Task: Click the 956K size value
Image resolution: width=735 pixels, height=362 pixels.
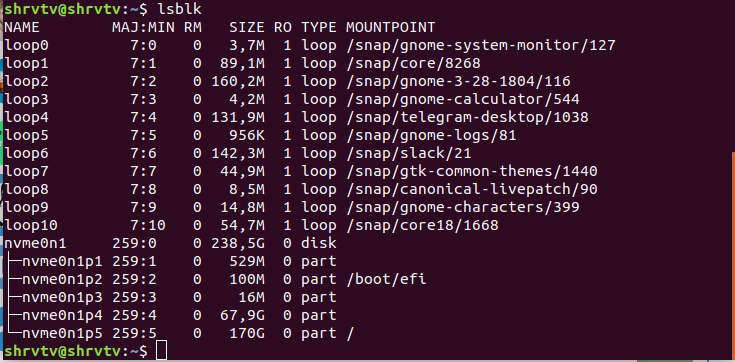Action: click(x=247, y=136)
